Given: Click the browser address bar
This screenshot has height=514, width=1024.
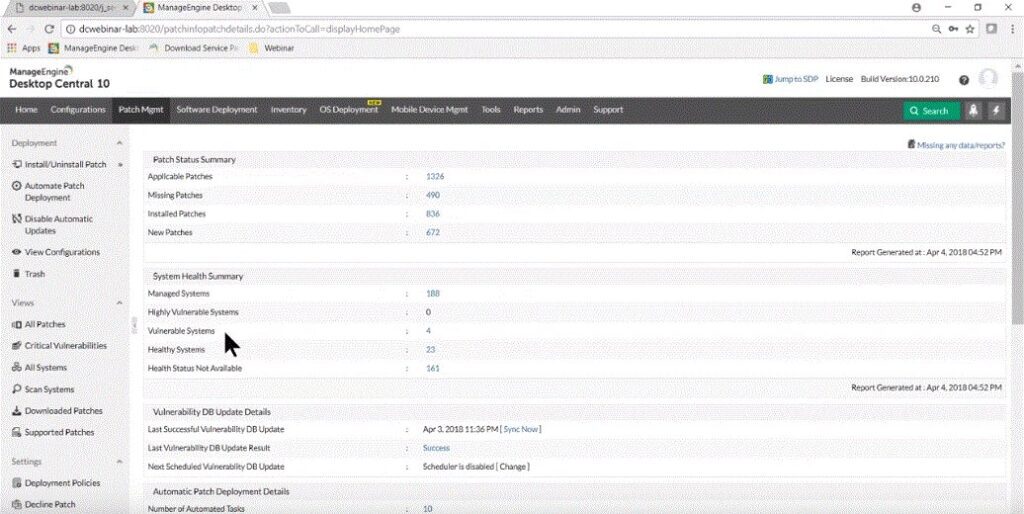Looking at the screenshot, I should 496,29.
